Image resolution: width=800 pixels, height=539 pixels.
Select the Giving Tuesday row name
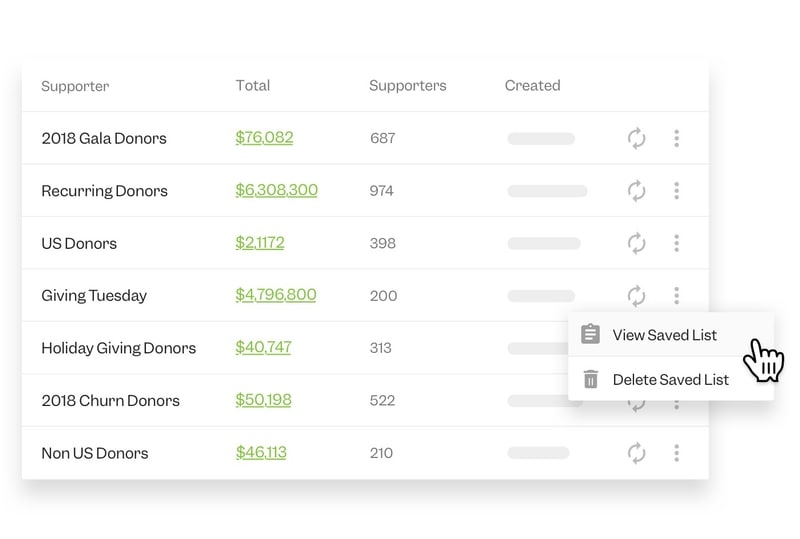(94, 296)
